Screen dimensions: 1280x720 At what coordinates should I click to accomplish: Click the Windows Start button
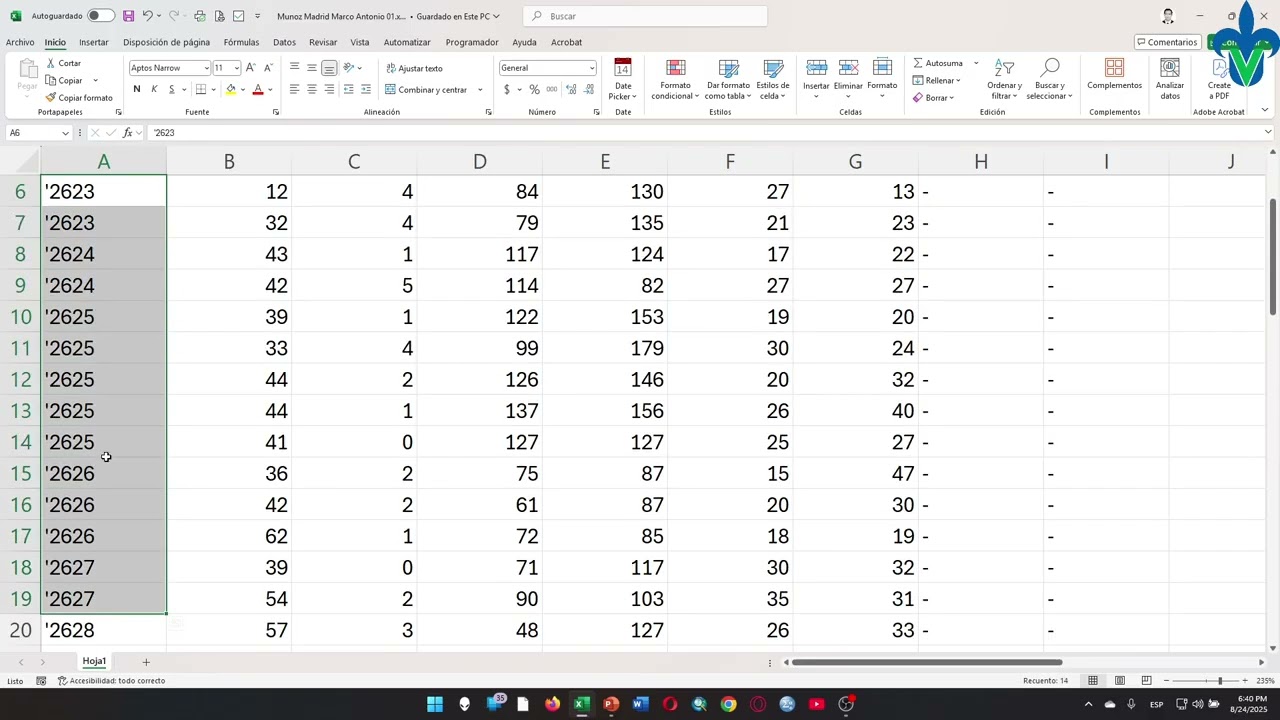435,704
